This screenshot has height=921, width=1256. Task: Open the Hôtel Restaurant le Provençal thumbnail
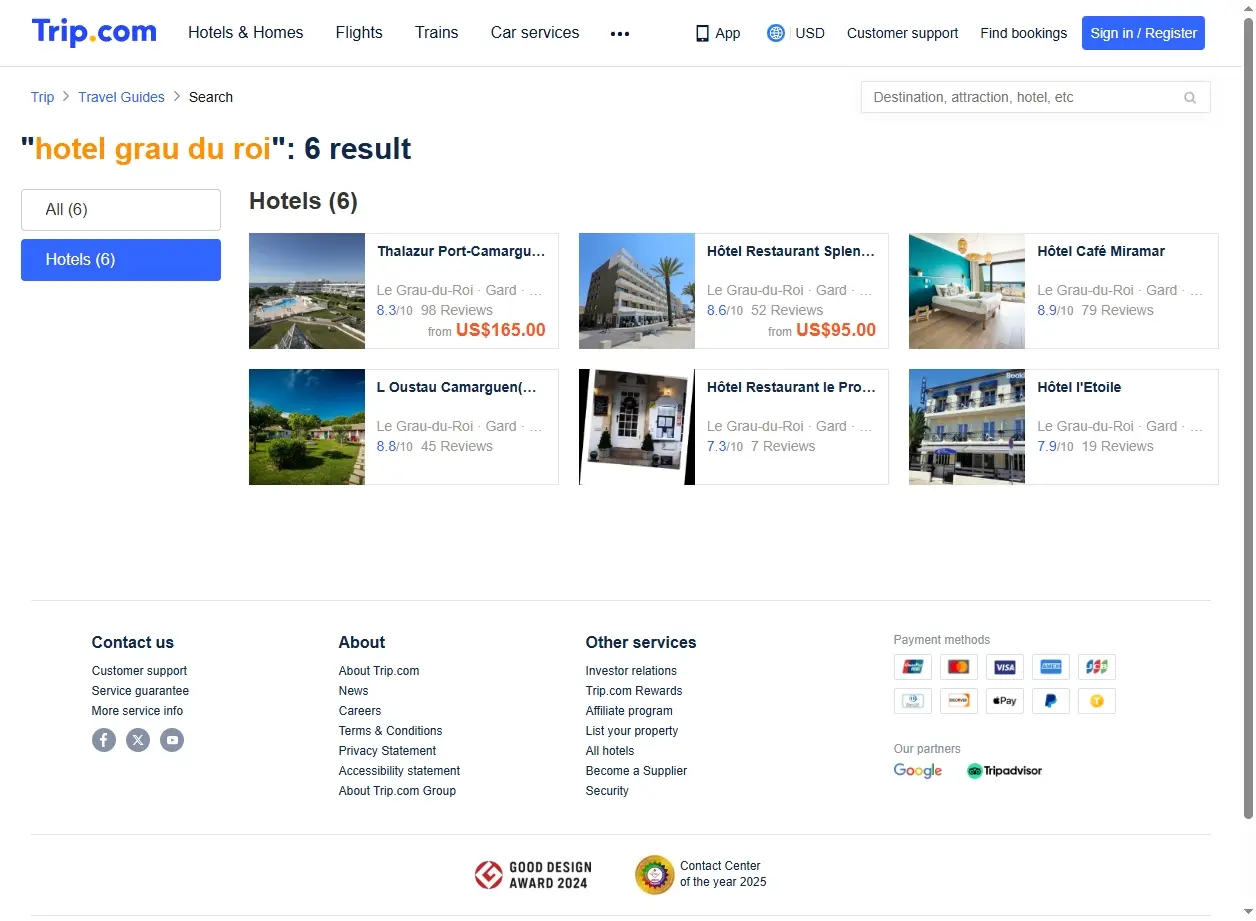[x=637, y=427]
